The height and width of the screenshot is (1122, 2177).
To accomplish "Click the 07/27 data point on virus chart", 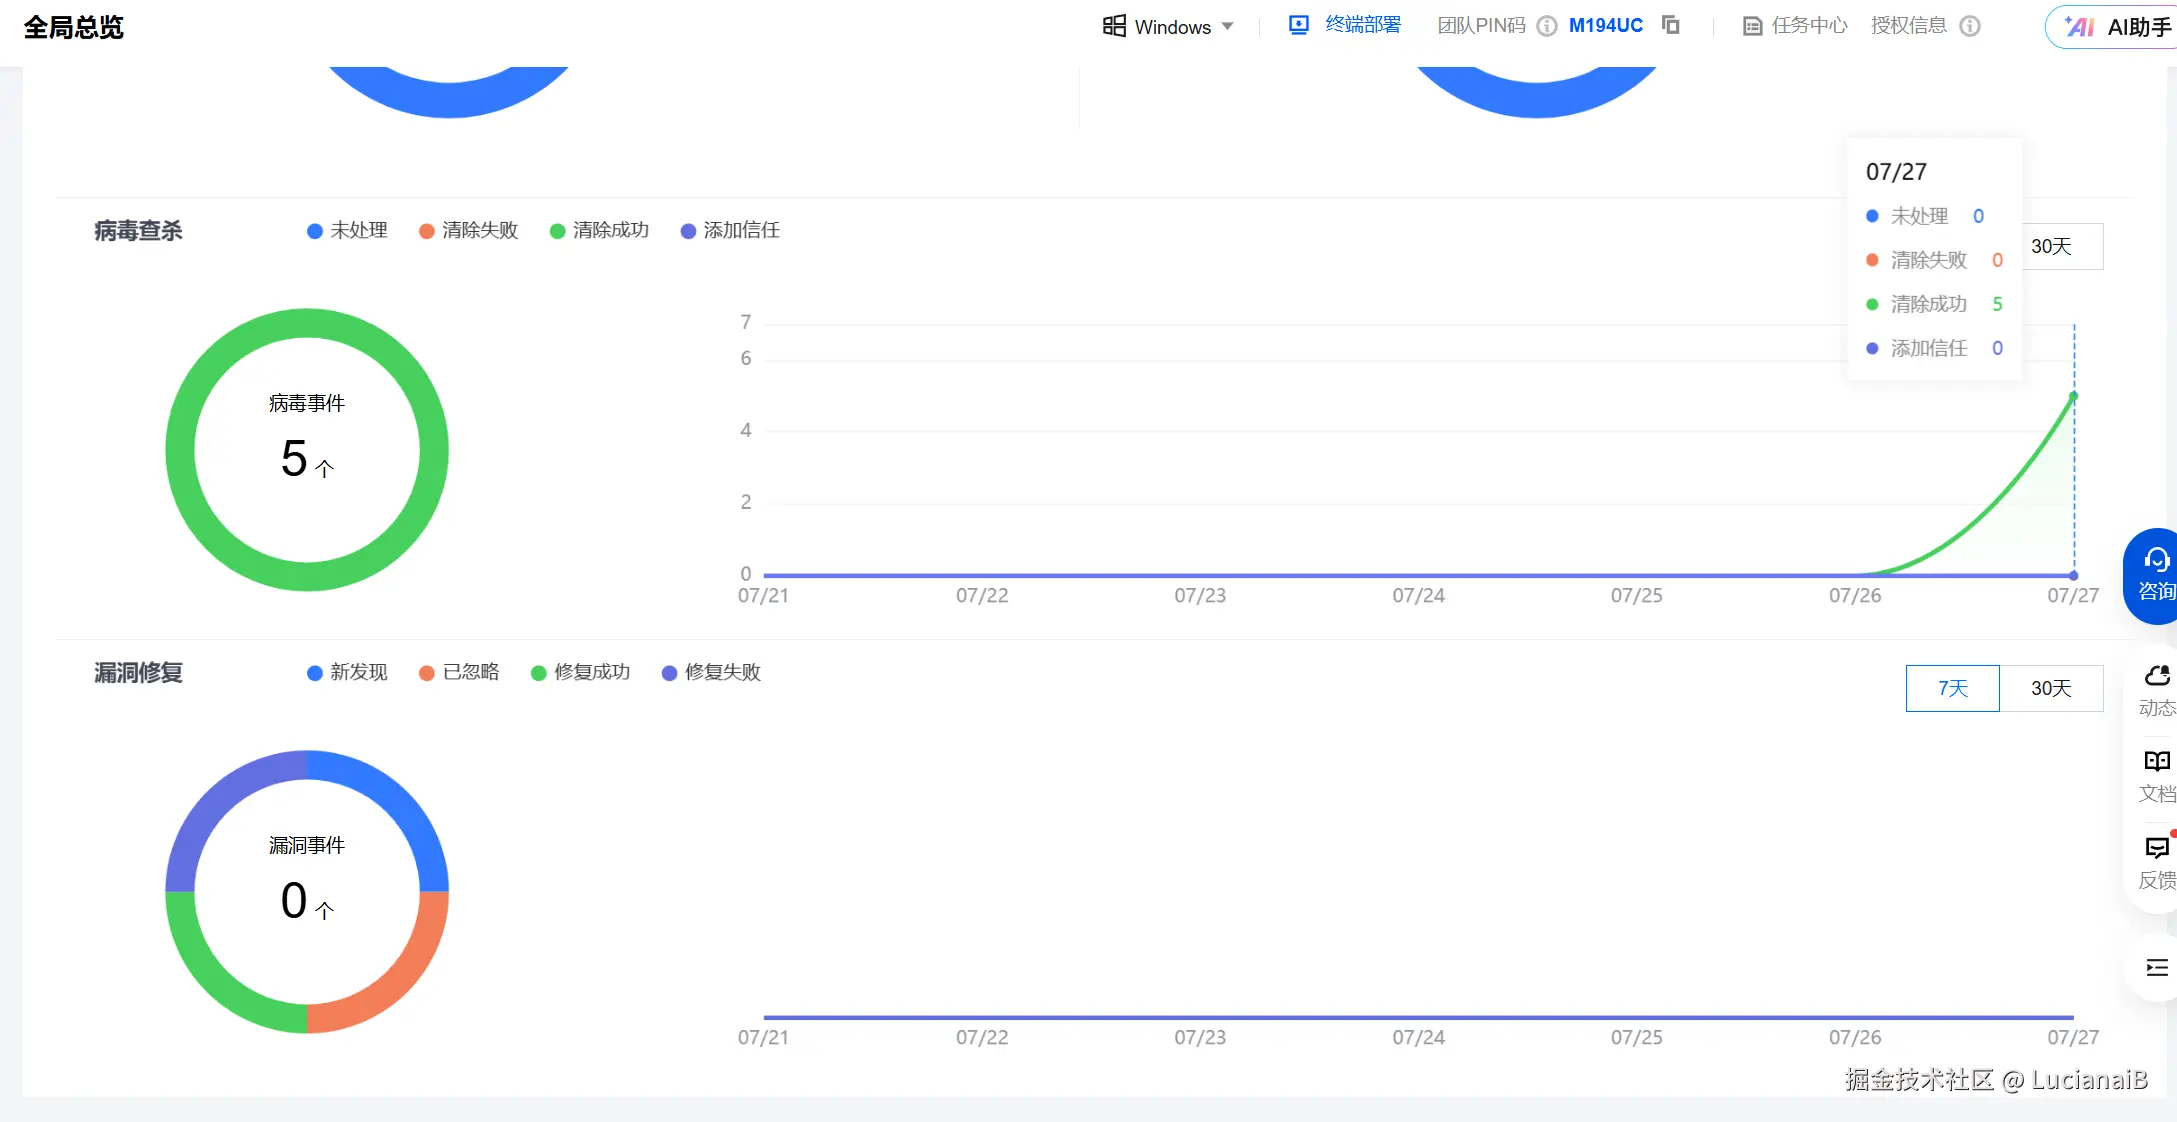I will [x=2073, y=397].
